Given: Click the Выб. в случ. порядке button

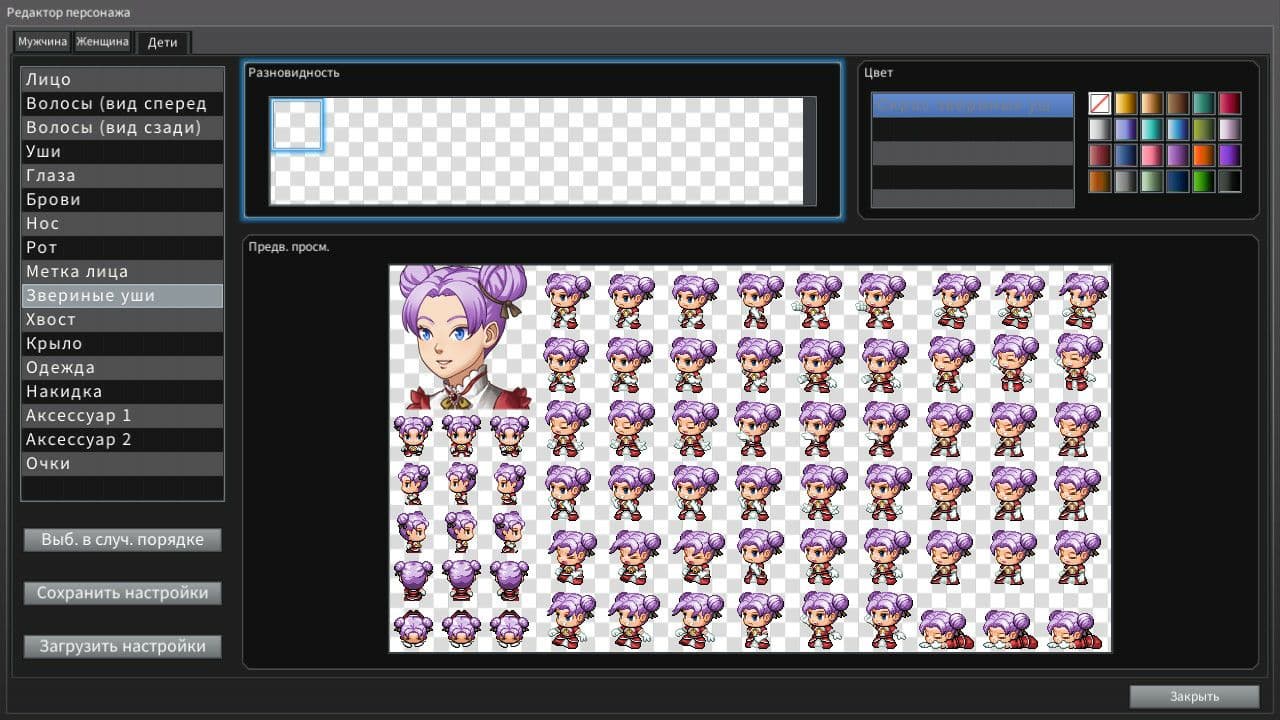Looking at the screenshot, I should pyautogui.click(x=122, y=540).
